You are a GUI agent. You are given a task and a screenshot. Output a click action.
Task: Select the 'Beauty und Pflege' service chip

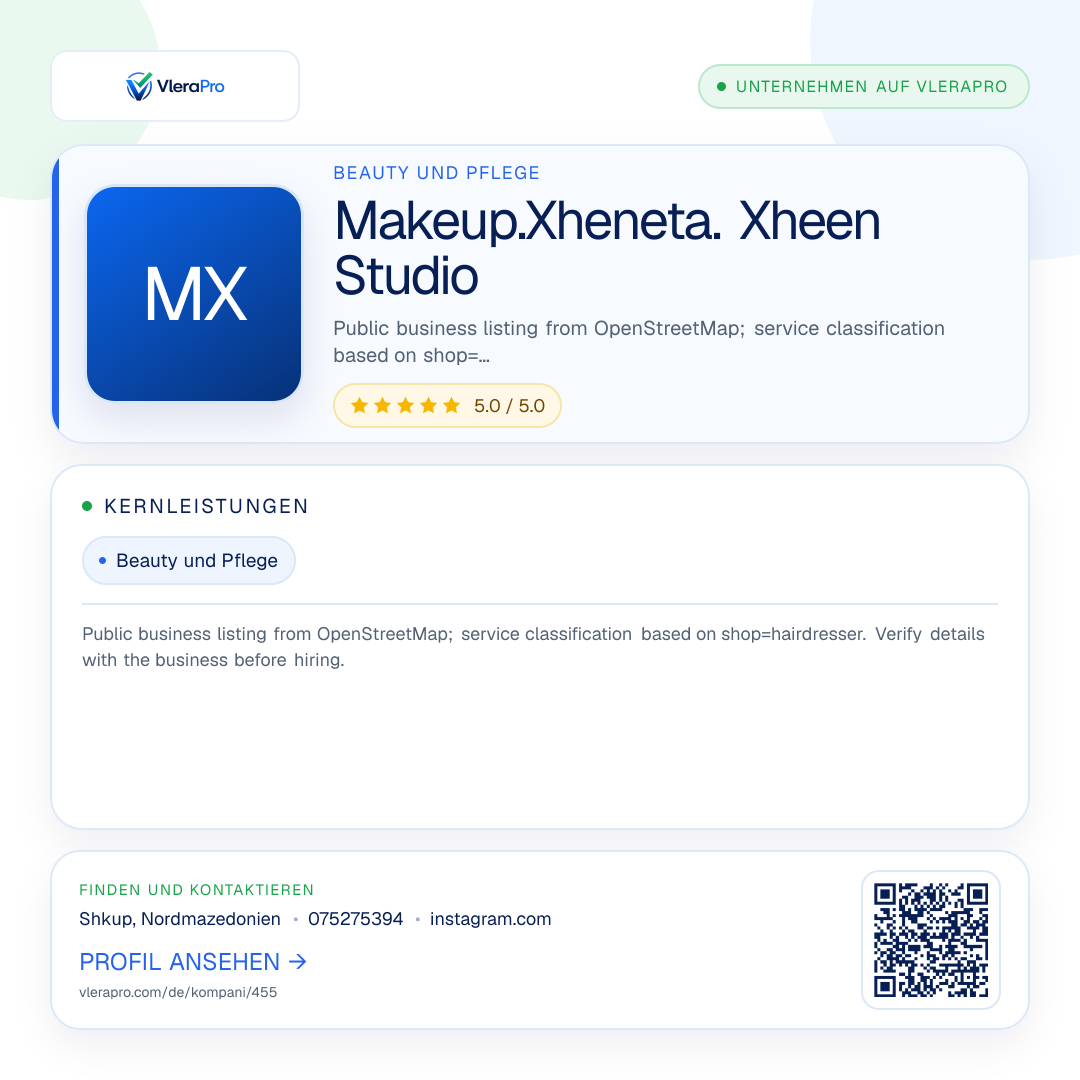tap(189, 561)
